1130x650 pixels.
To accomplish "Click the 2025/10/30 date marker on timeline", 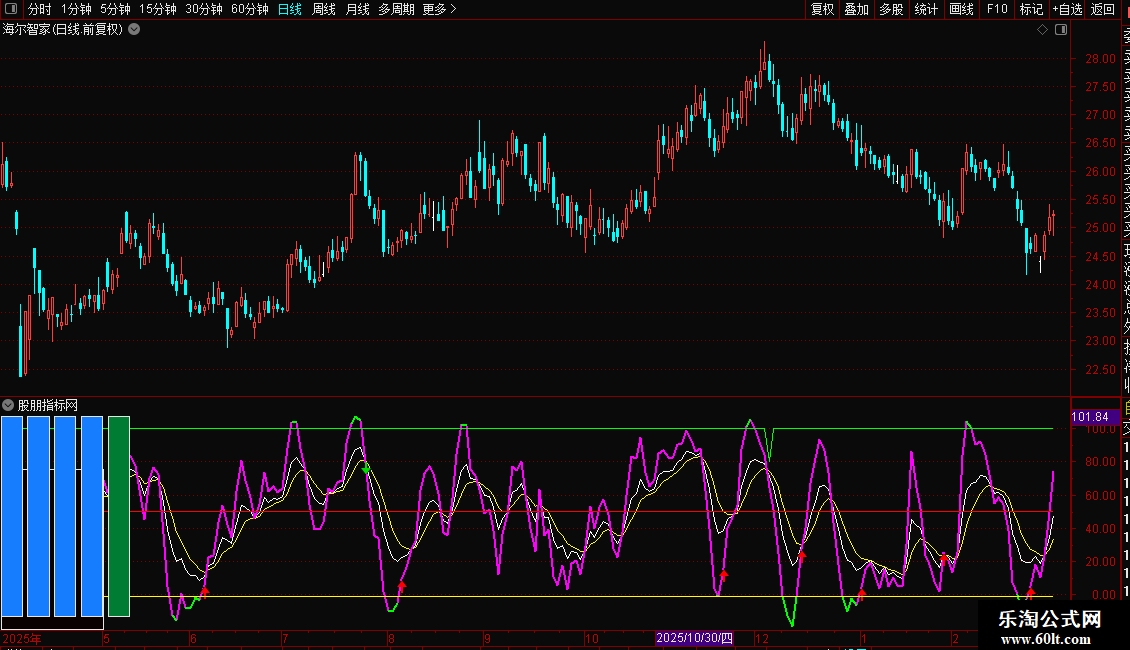I will pos(694,638).
